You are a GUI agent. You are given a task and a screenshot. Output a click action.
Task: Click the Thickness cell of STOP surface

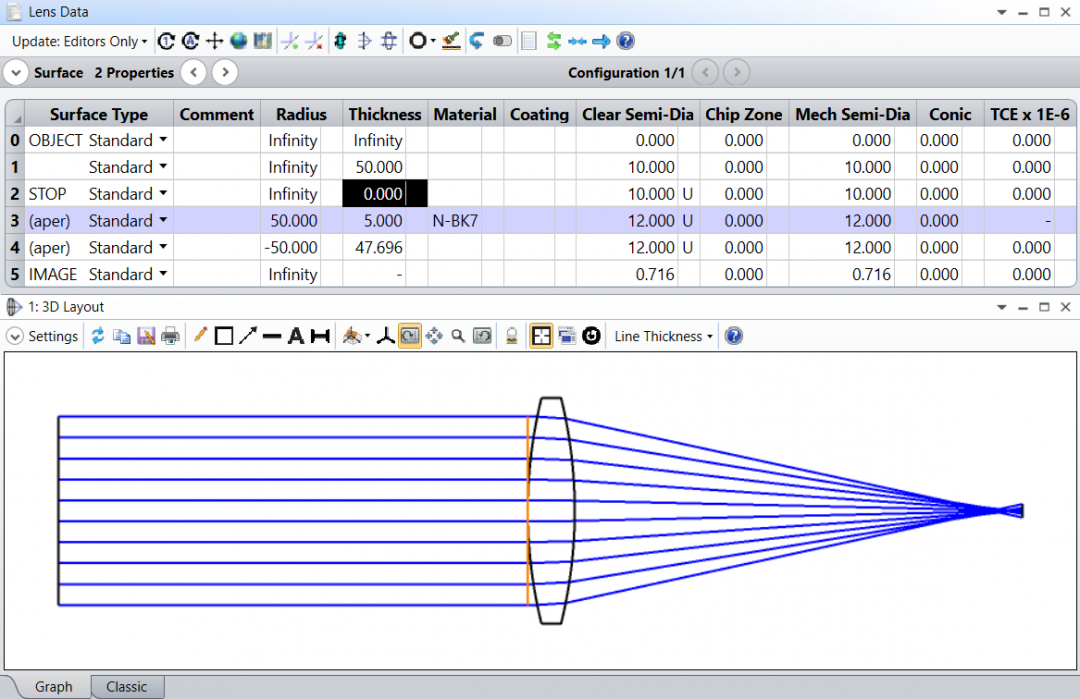click(385, 194)
